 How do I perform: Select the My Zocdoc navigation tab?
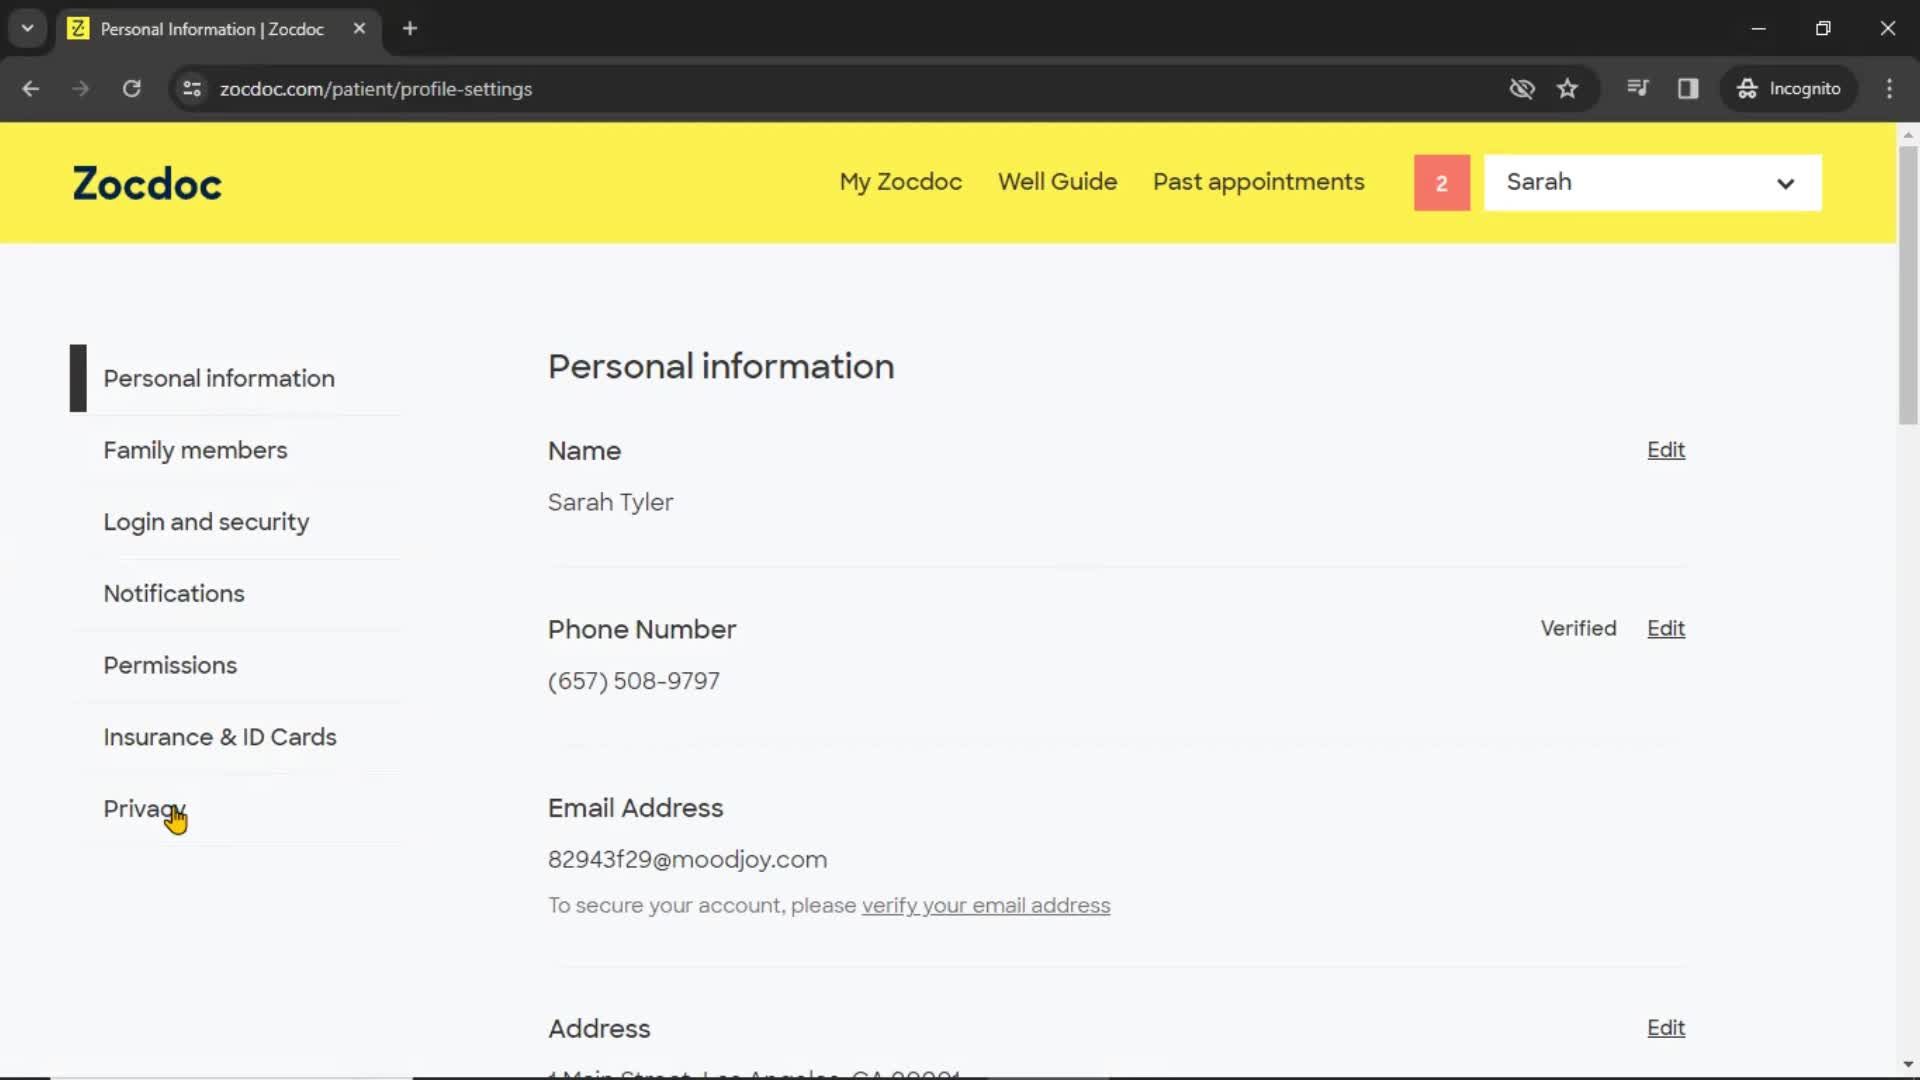[901, 181]
